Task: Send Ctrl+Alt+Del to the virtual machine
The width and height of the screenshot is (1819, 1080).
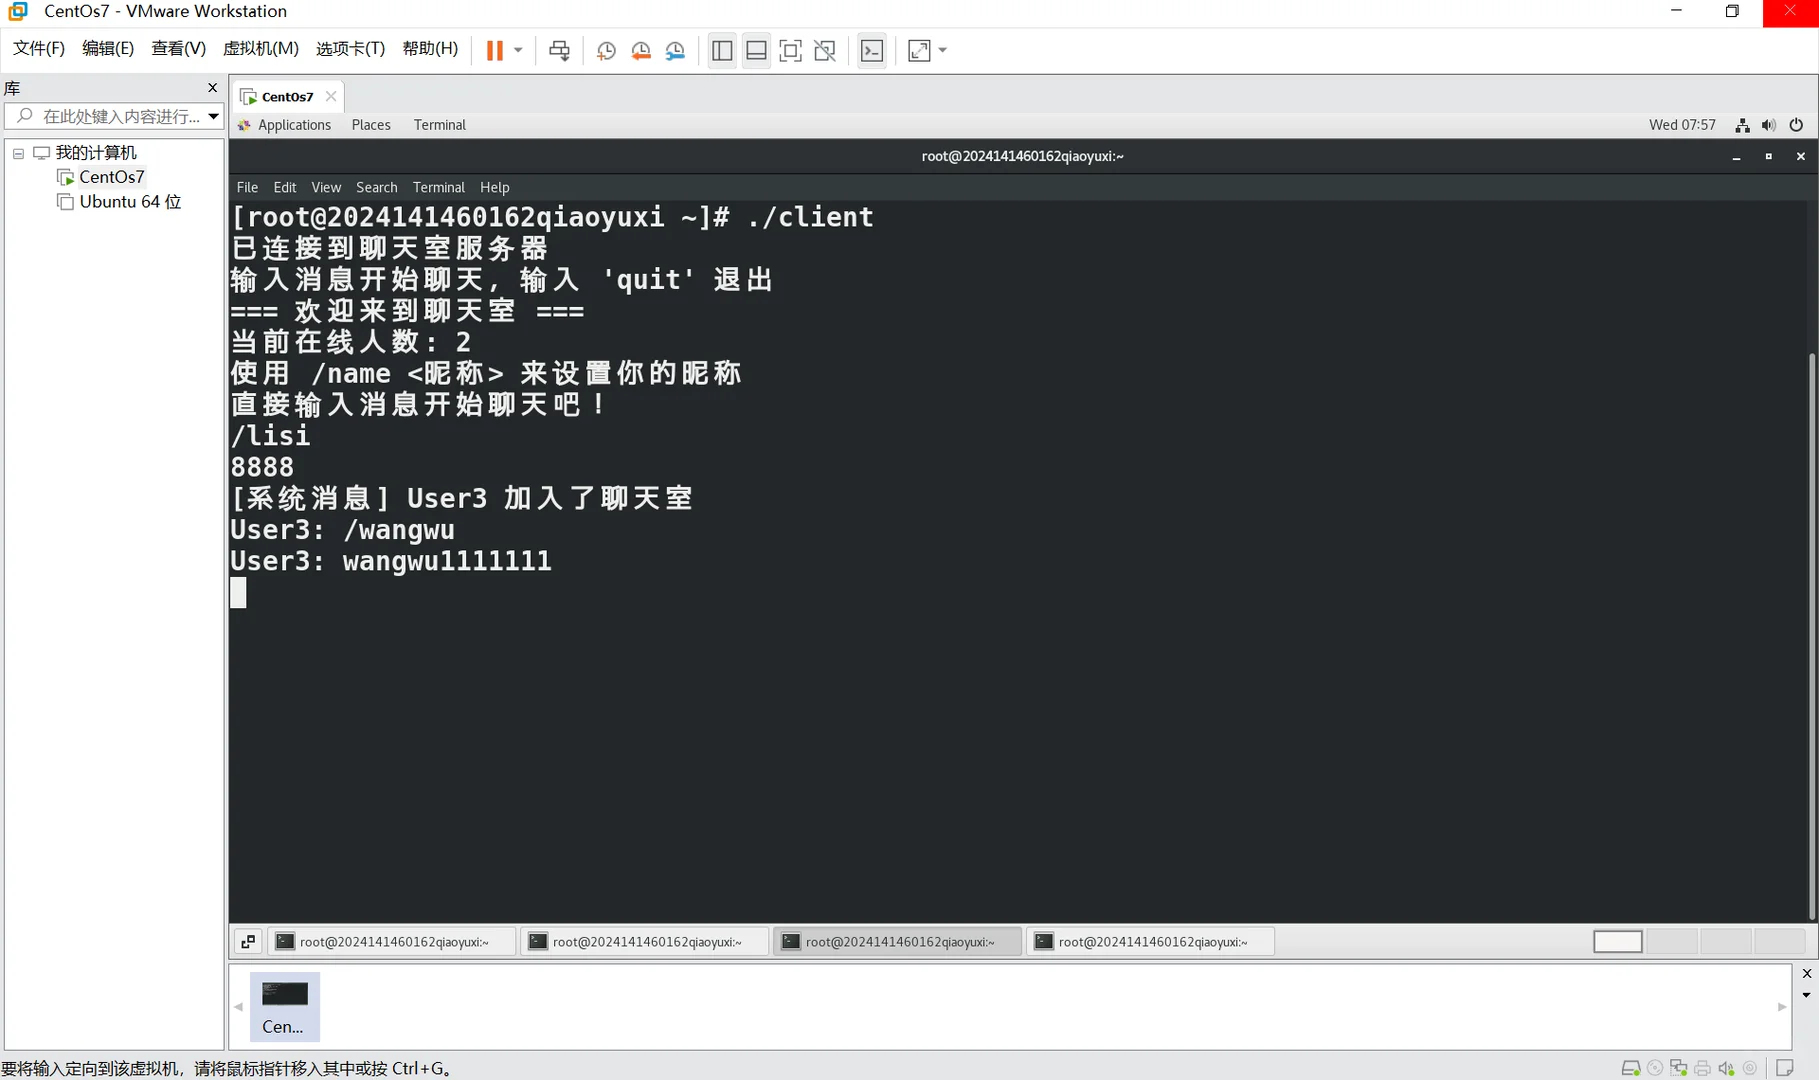Action: coord(559,50)
